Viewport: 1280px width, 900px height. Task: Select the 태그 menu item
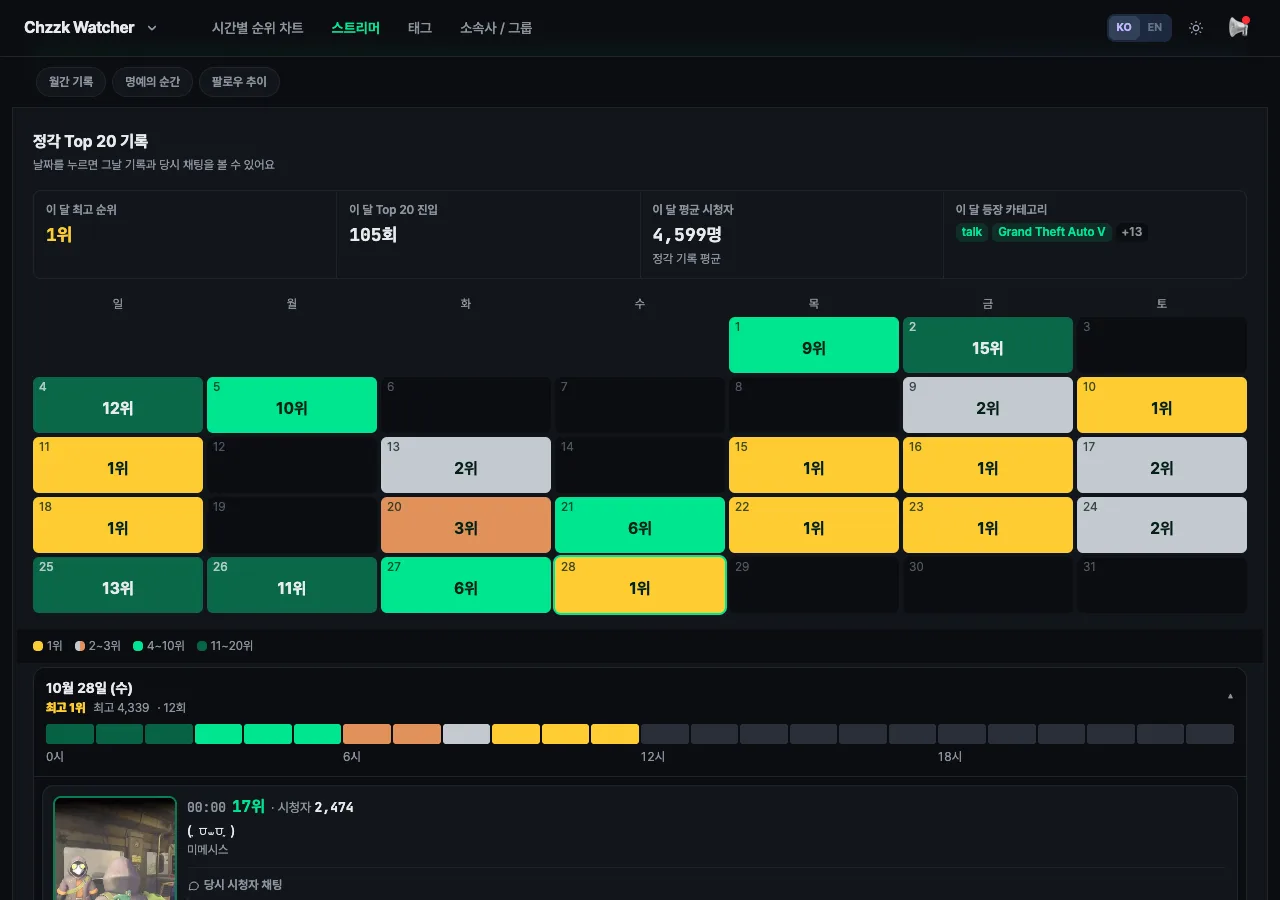(420, 28)
